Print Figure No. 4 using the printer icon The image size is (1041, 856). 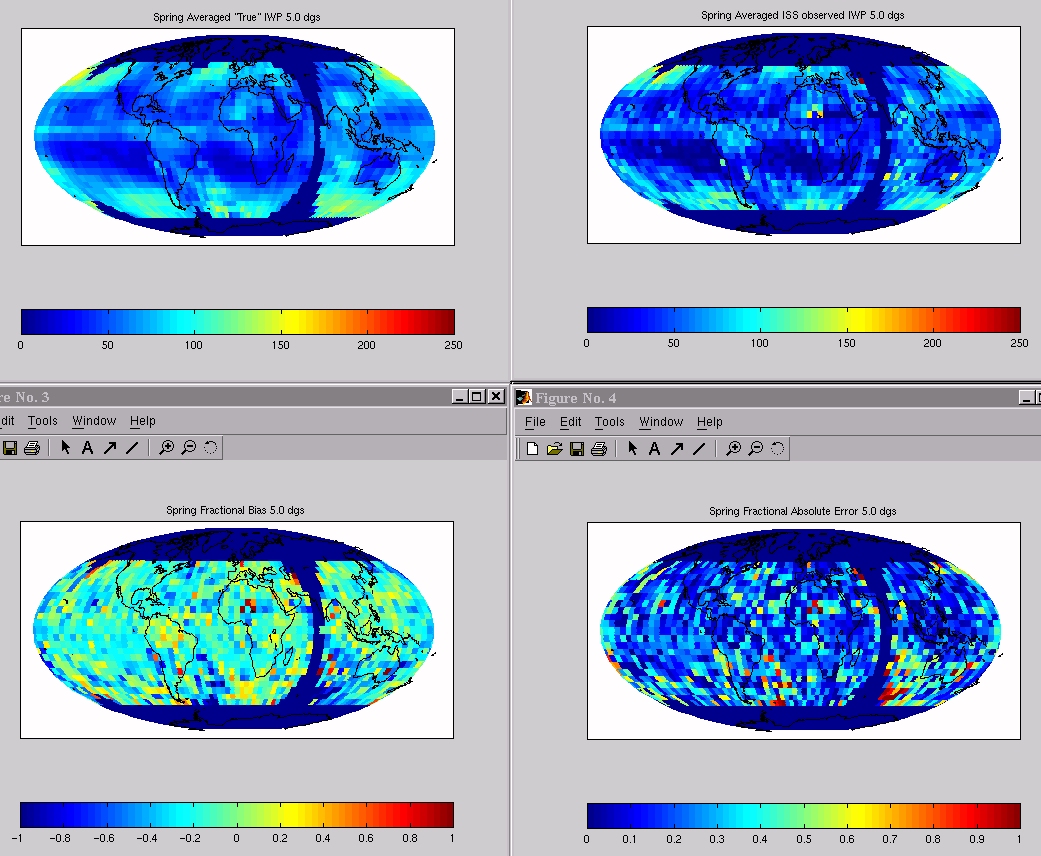coord(598,449)
